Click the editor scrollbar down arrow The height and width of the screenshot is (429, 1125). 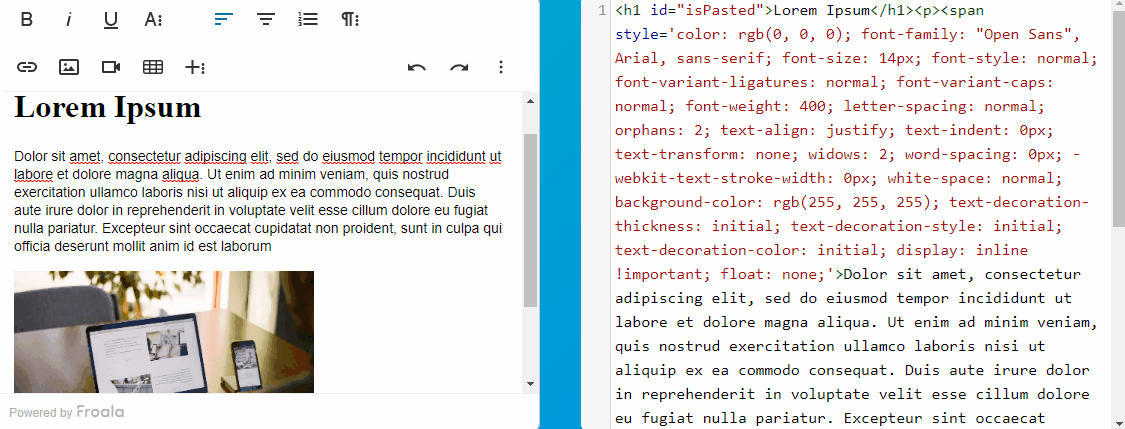tap(530, 384)
